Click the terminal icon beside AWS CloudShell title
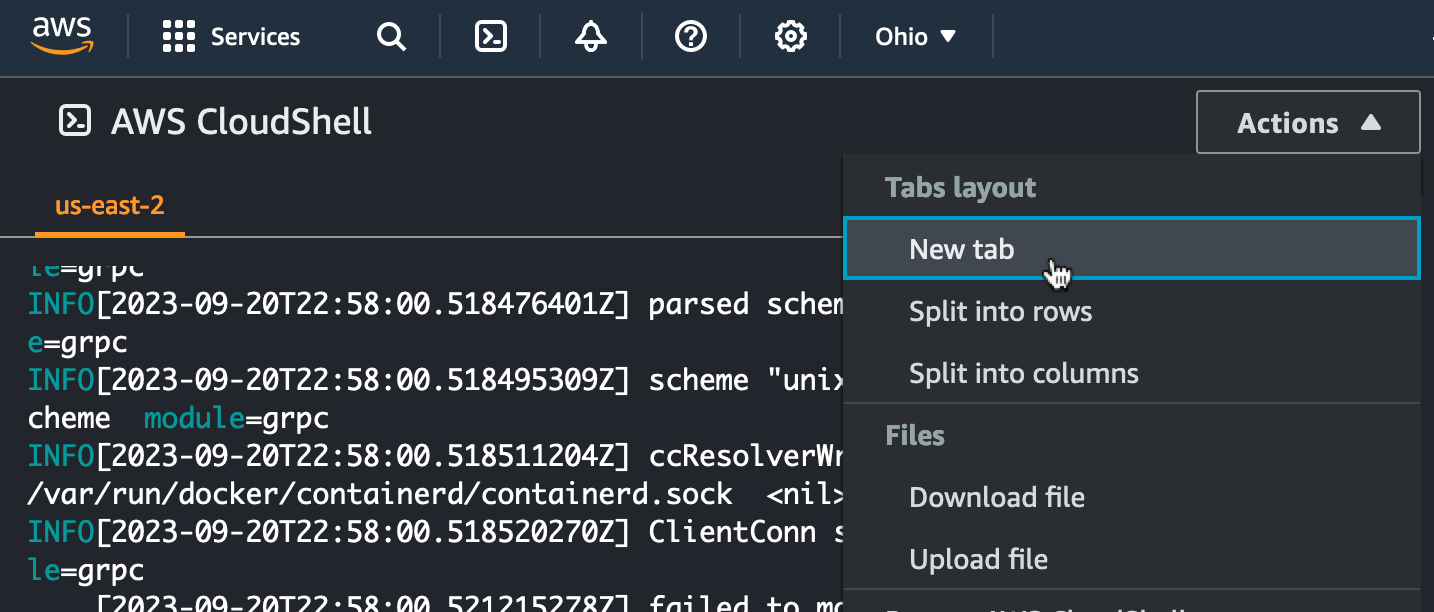 76,122
